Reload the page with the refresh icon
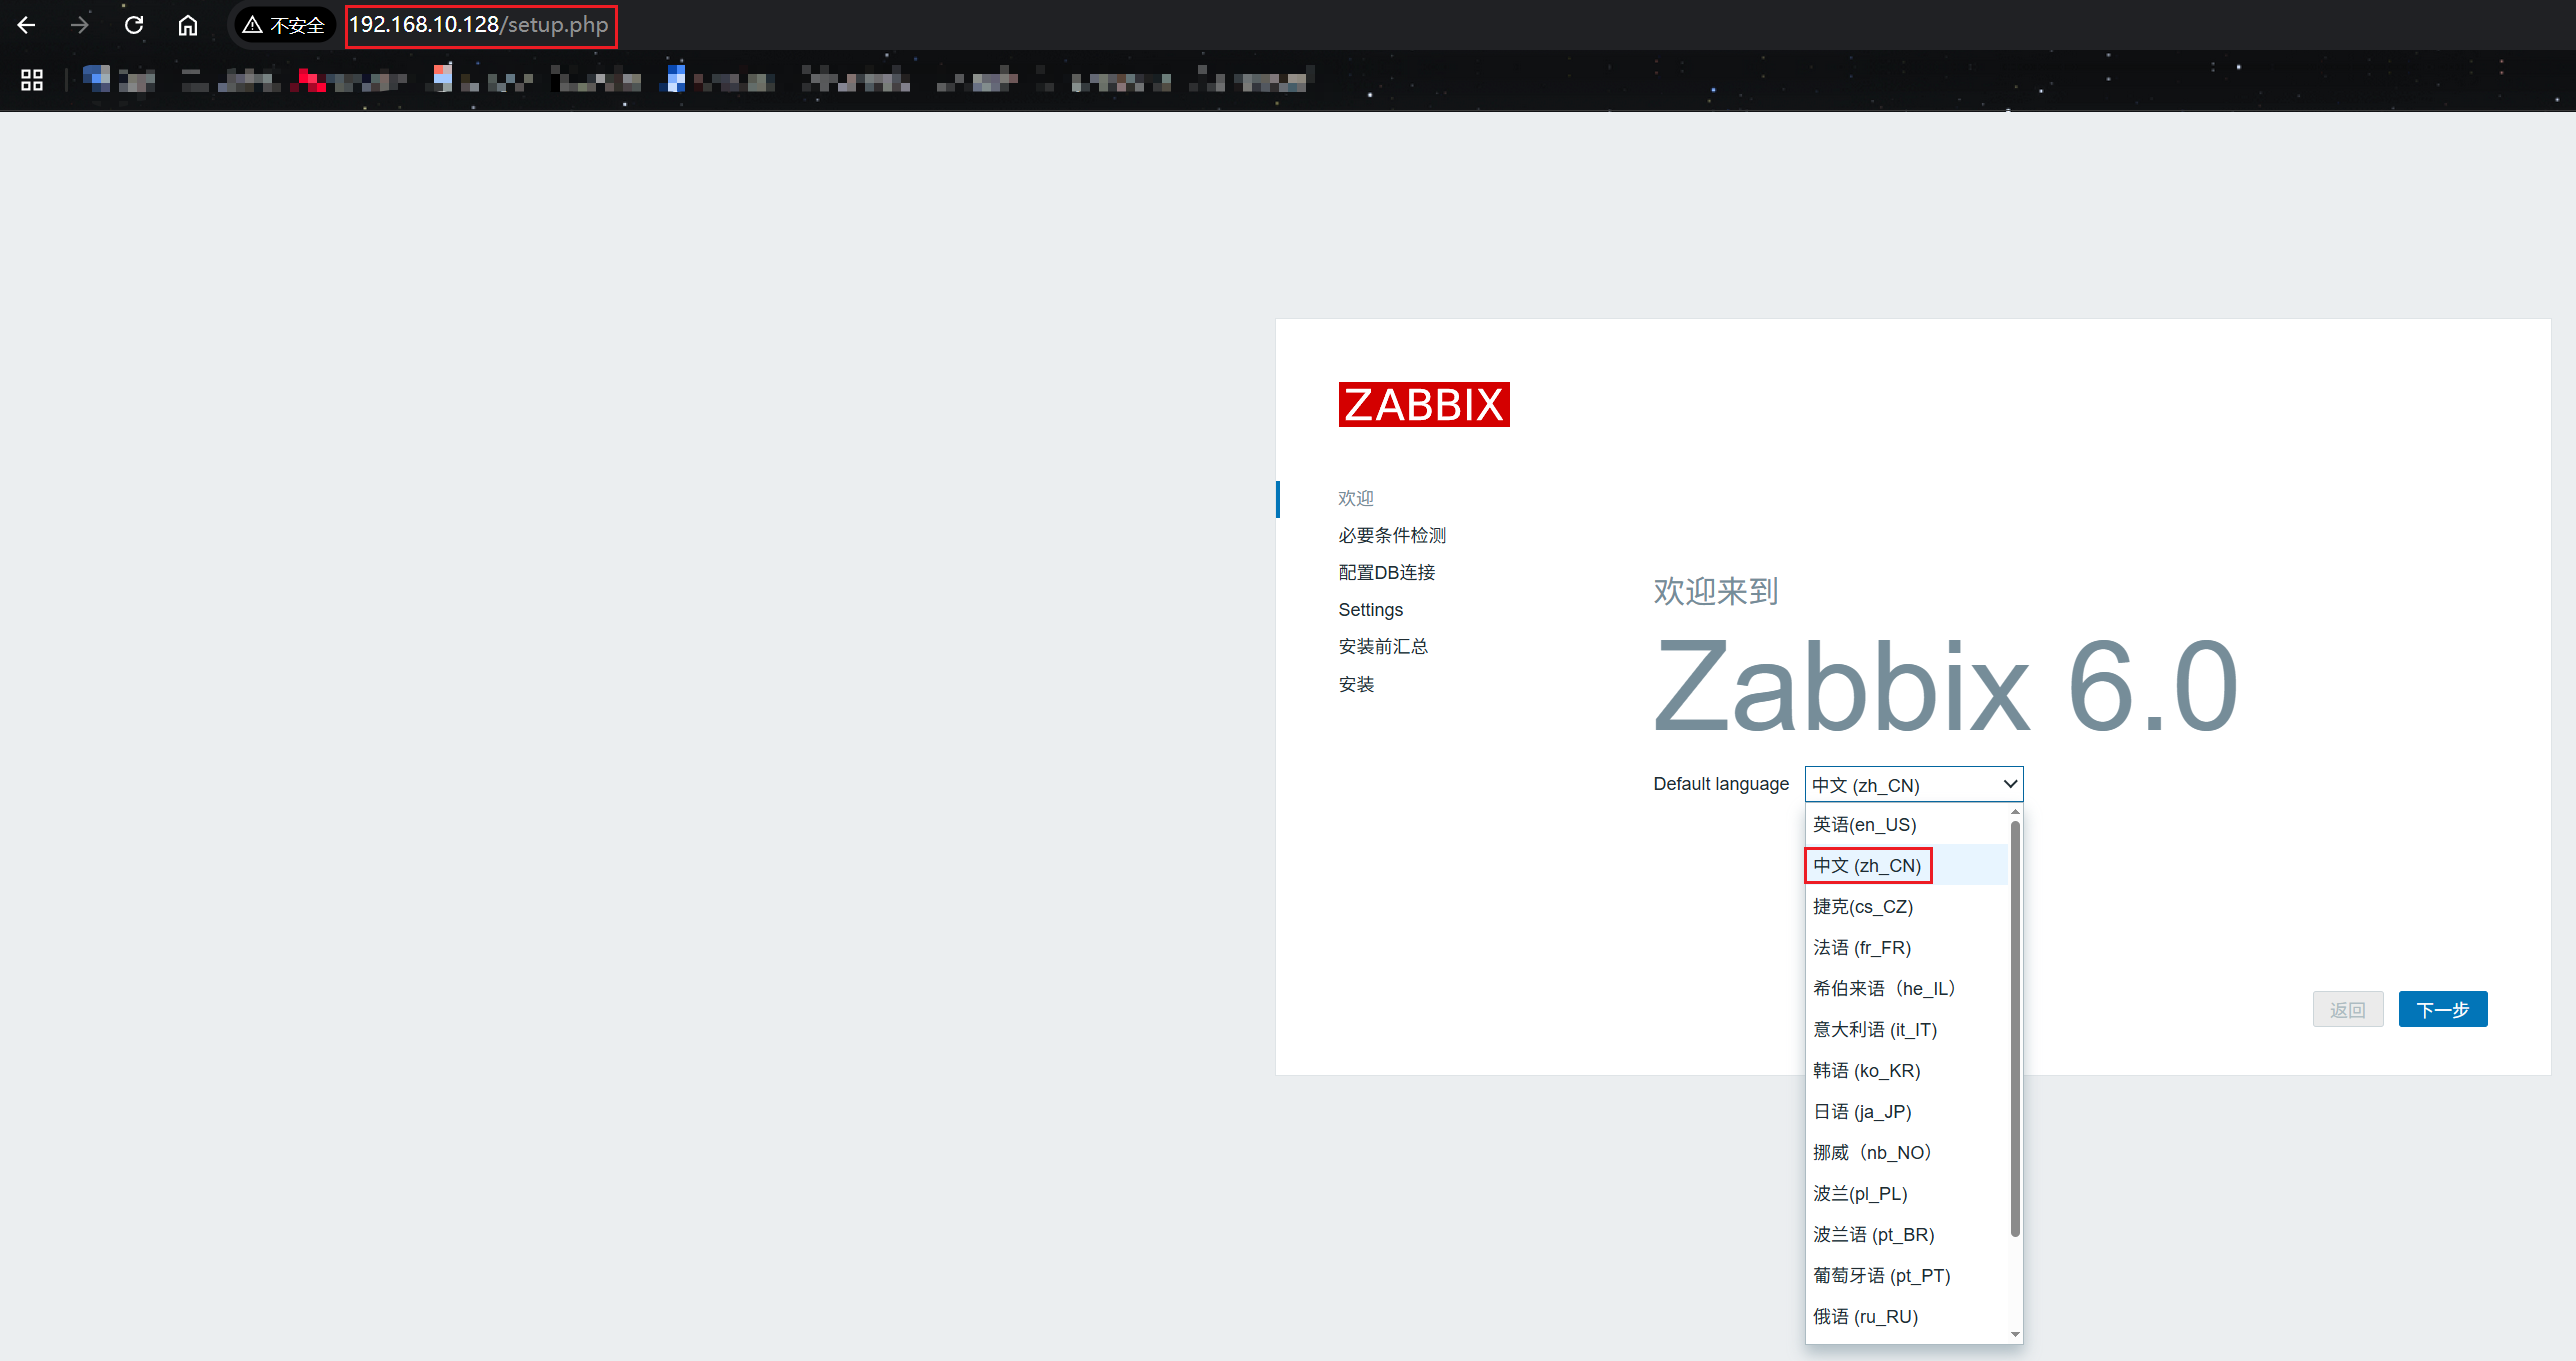 (x=134, y=25)
